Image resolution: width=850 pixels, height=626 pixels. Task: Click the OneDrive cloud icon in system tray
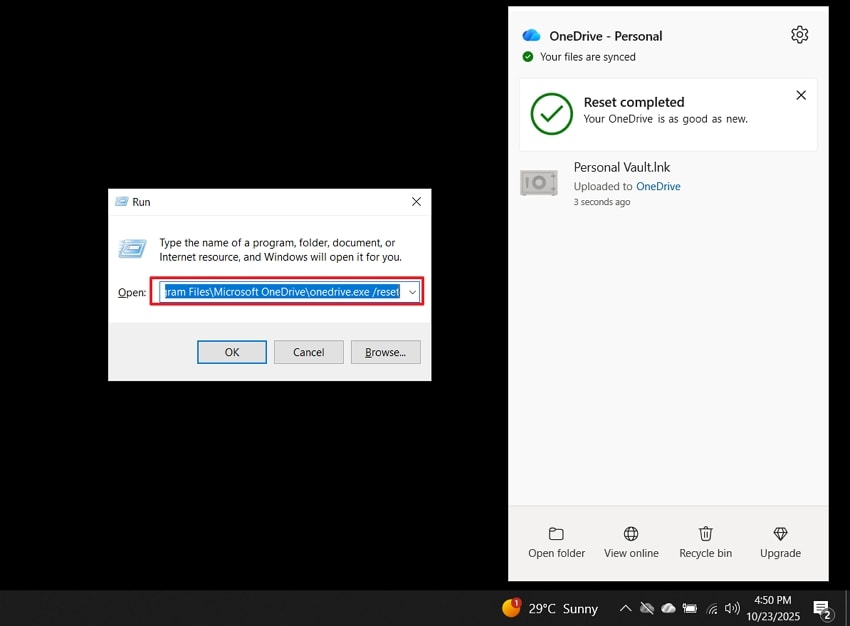668,608
